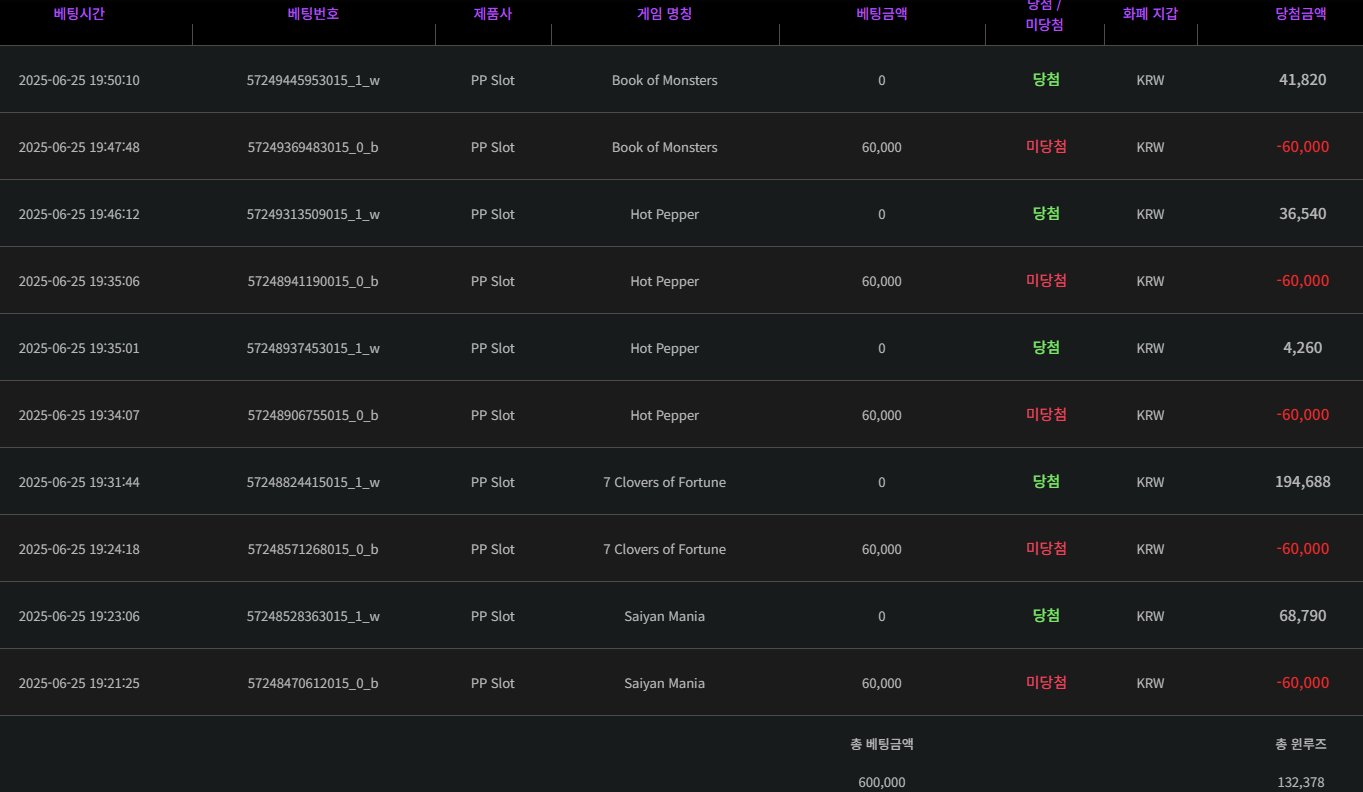Click total win-loss value 132,378
The image size is (1363, 792).
pos(1301,782)
